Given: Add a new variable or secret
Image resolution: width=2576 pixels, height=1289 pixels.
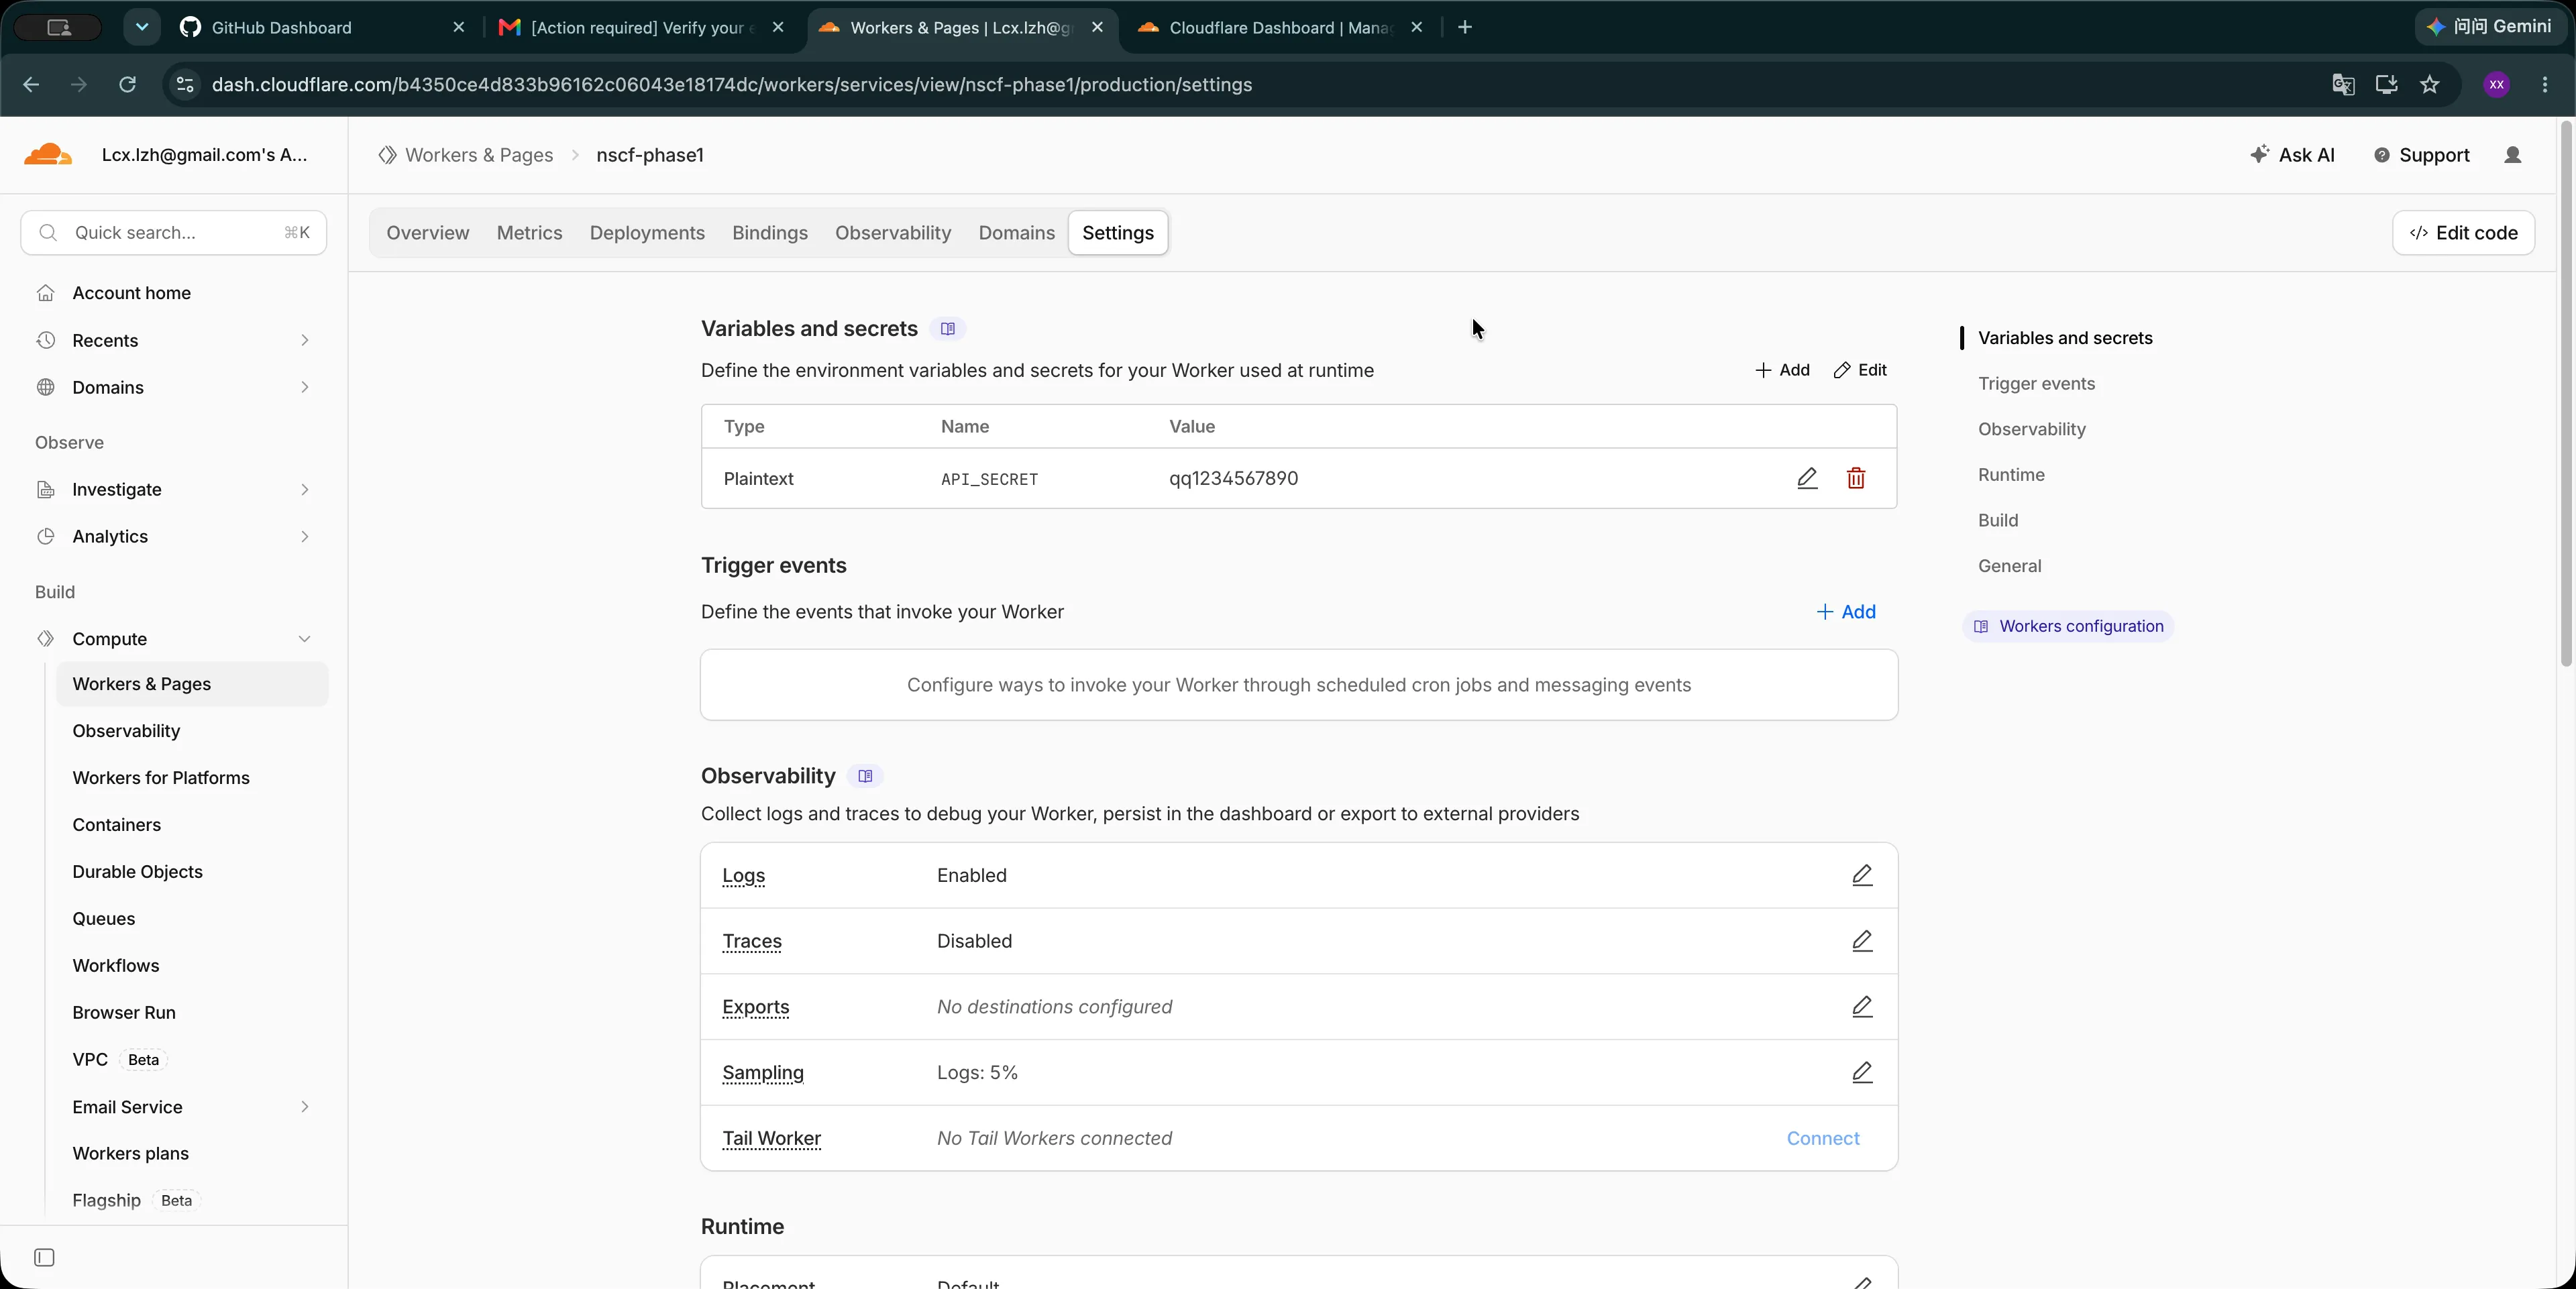Looking at the screenshot, I should click(x=1782, y=370).
